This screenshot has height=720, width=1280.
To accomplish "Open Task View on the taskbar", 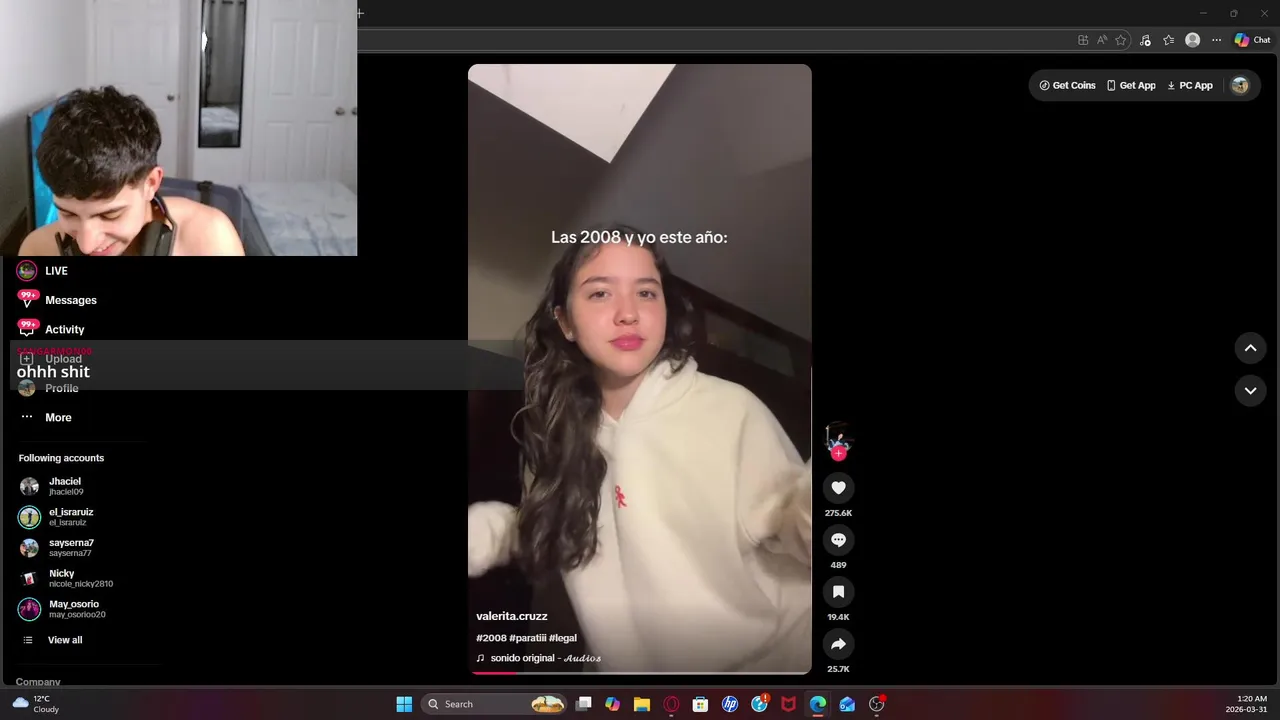I will (584, 704).
